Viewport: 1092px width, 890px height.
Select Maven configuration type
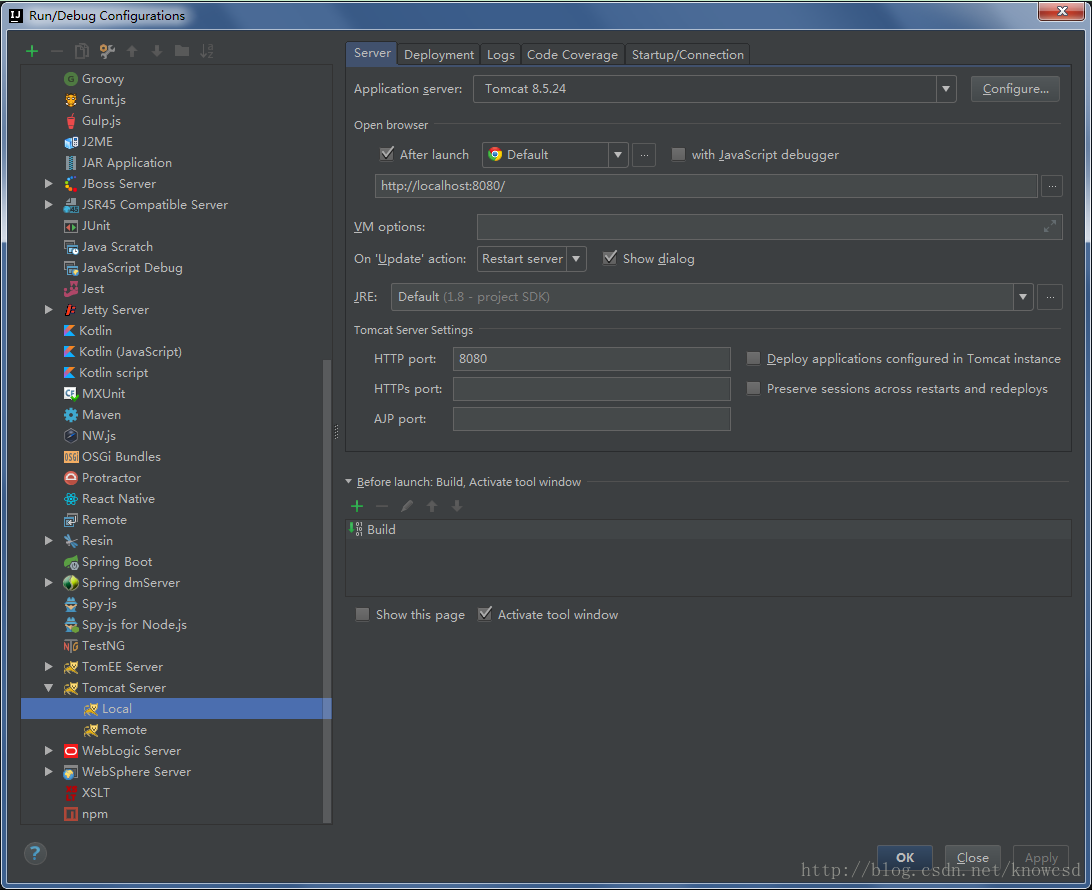[x=101, y=414]
